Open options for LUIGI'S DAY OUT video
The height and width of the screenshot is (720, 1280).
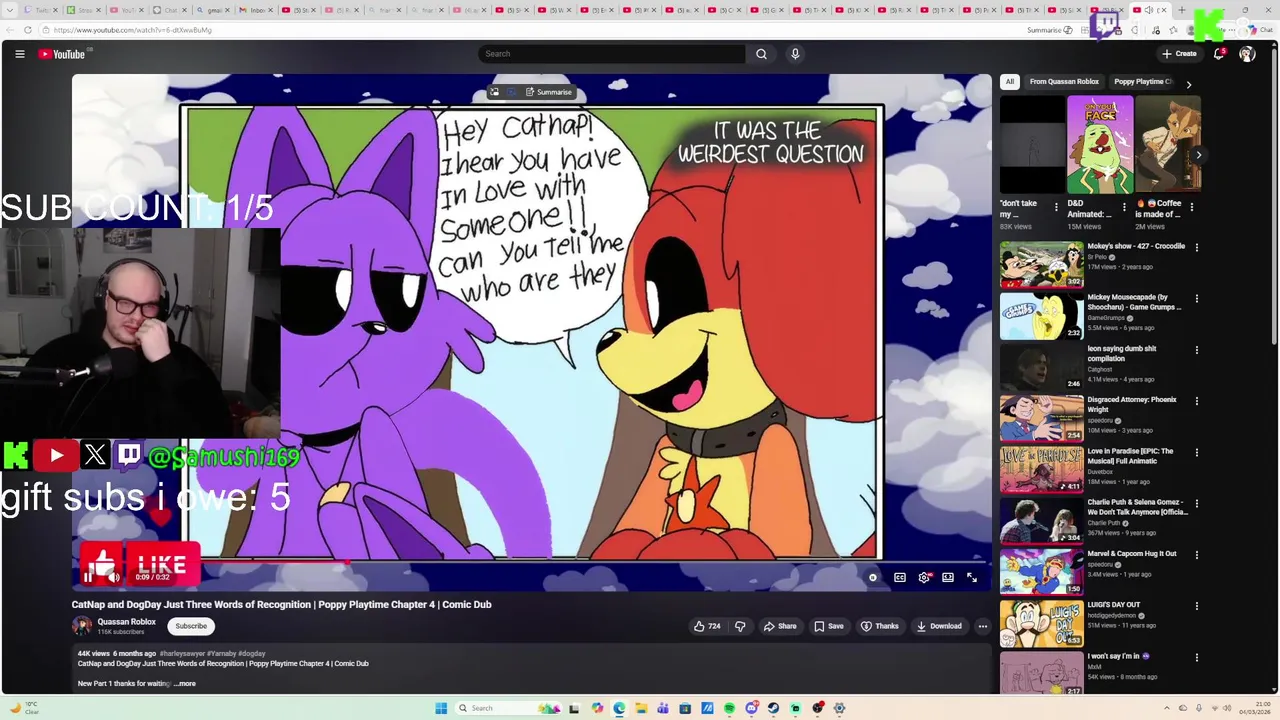pyautogui.click(x=1197, y=606)
